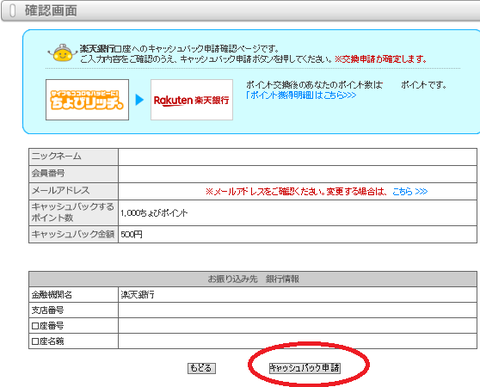Select the 金融機関名 row label
480x387 pixels.
(52, 295)
